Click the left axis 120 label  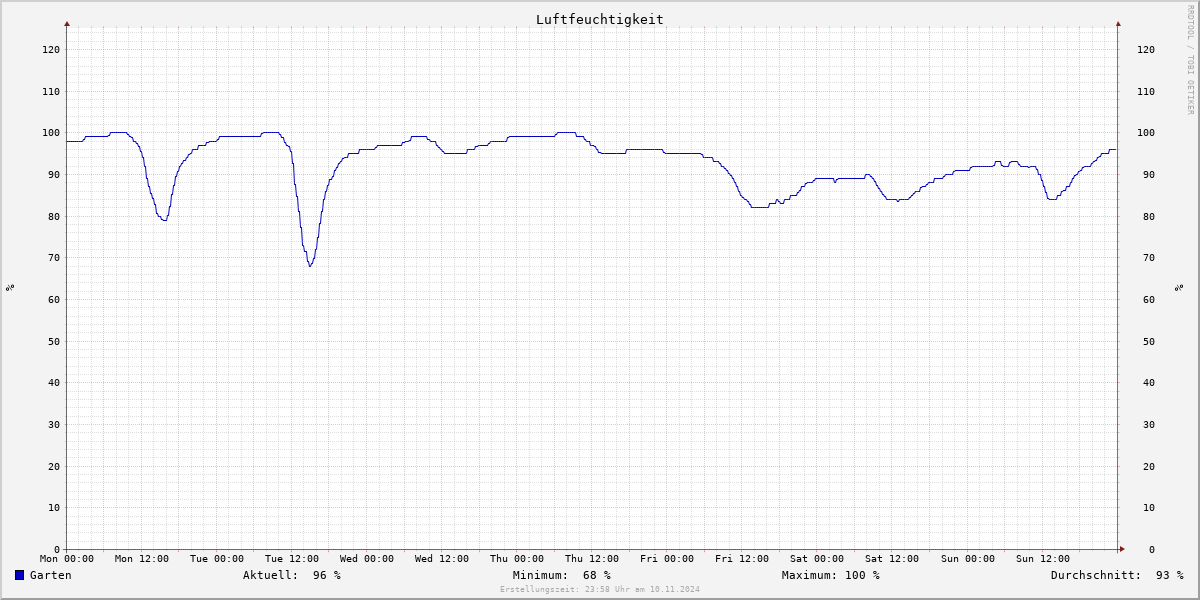(51, 49)
